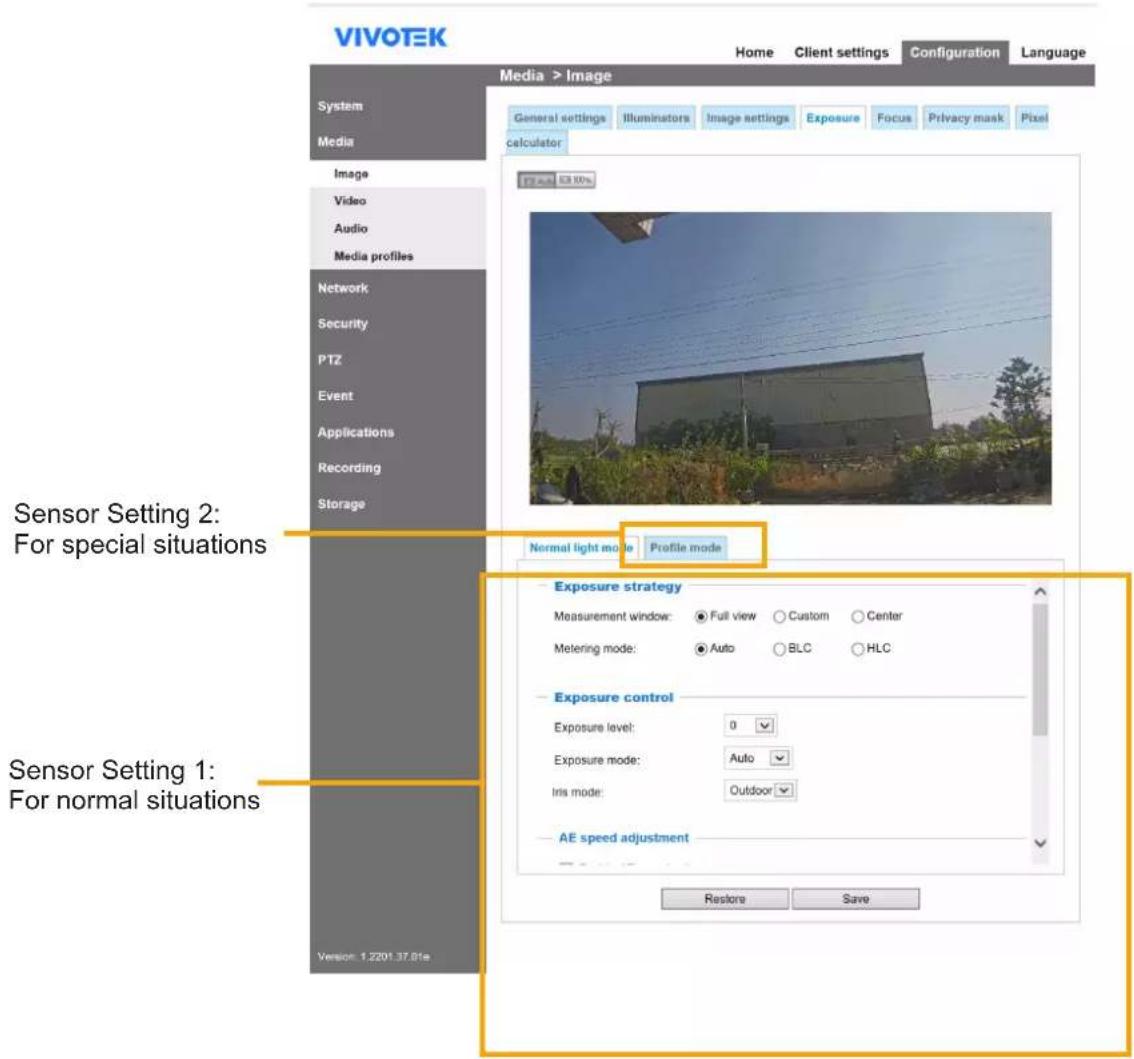Open the Illuminators tab

tap(656, 118)
